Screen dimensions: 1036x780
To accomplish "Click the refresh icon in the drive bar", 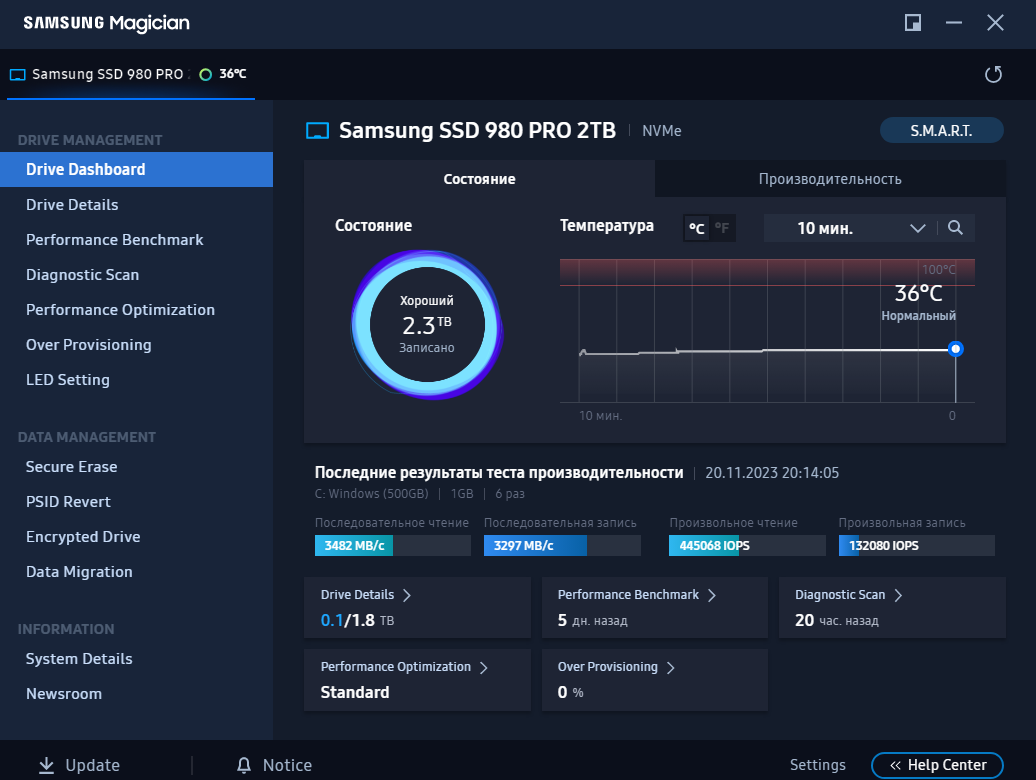I will point(993,74).
